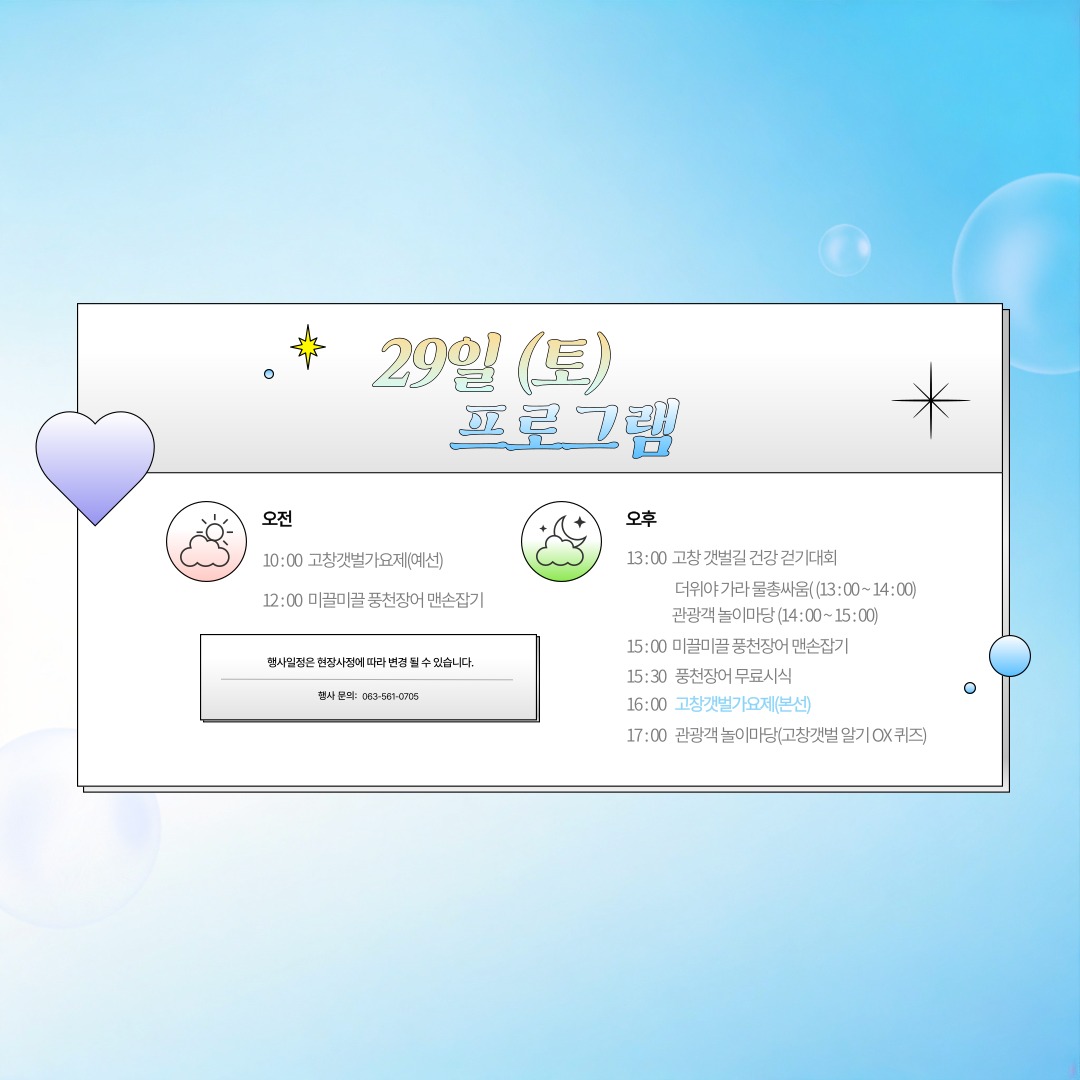Click the 행사일정 notice box
This screenshot has width=1080, height=1080.
tap(368, 675)
